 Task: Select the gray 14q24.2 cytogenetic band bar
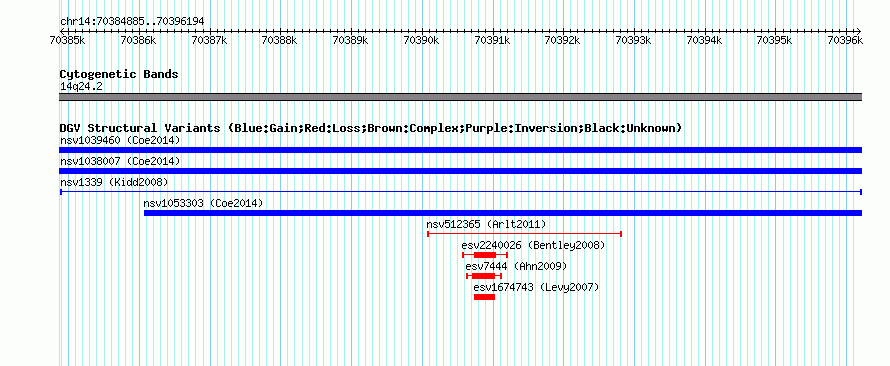pos(460,97)
